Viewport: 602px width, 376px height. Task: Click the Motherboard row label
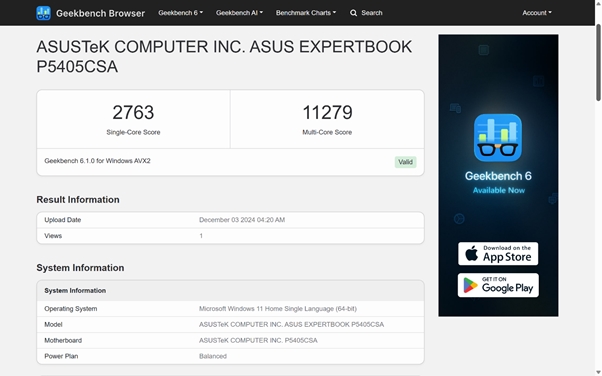point(63,340)
